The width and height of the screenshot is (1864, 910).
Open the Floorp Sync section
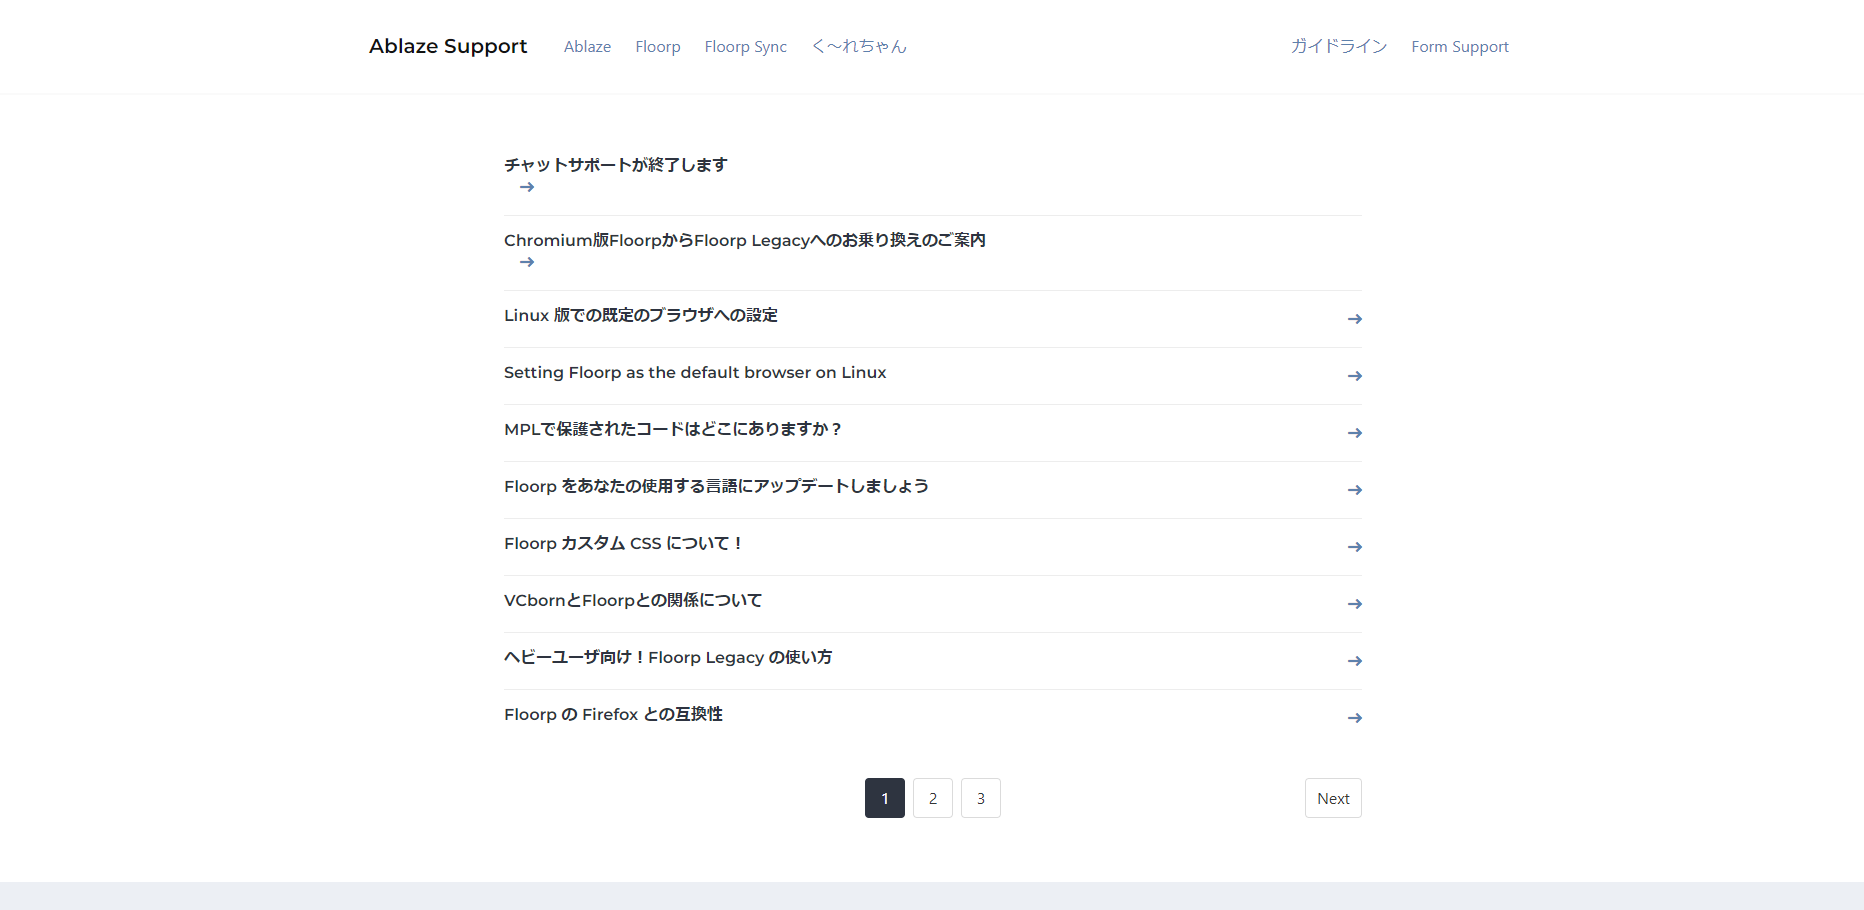click(x=745, y=46)
